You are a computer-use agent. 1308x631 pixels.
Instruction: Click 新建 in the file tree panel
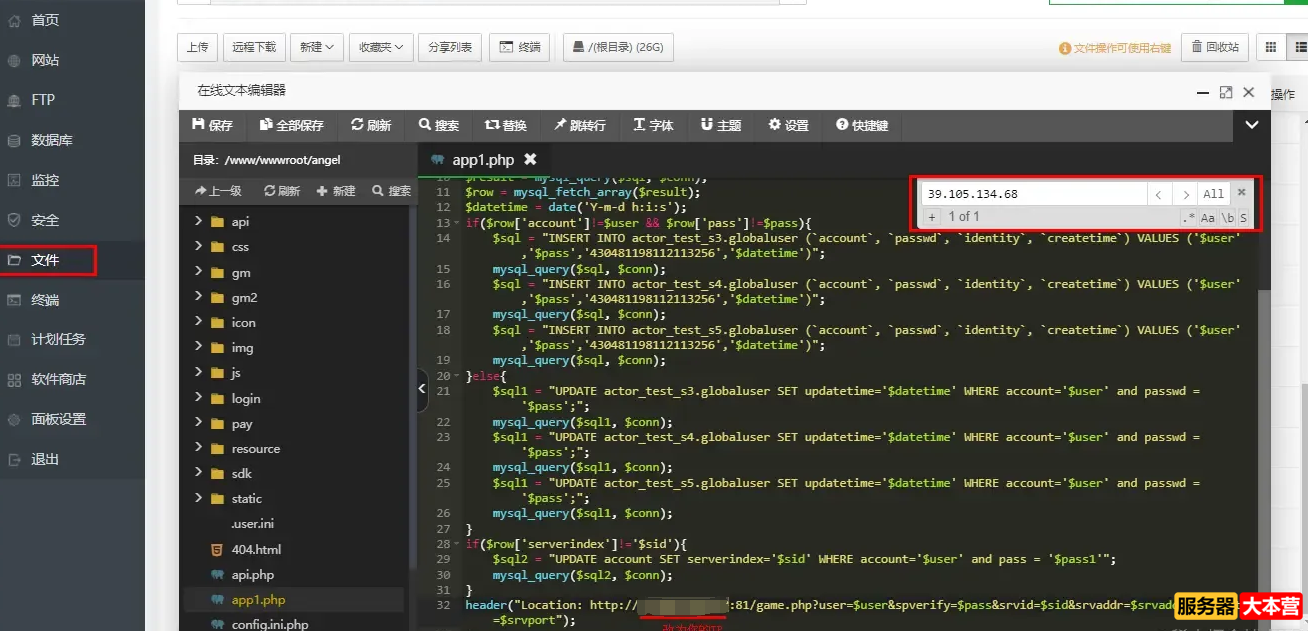click(x=336, y=191)
